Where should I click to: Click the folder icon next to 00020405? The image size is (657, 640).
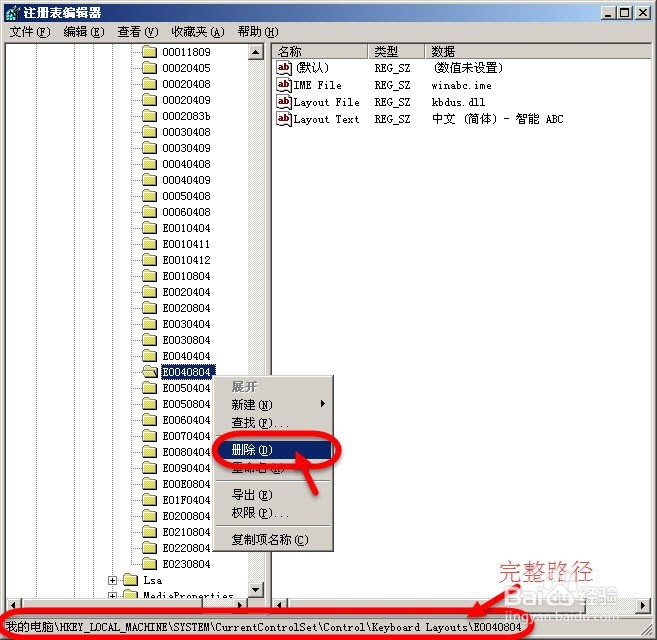point(149,68)
